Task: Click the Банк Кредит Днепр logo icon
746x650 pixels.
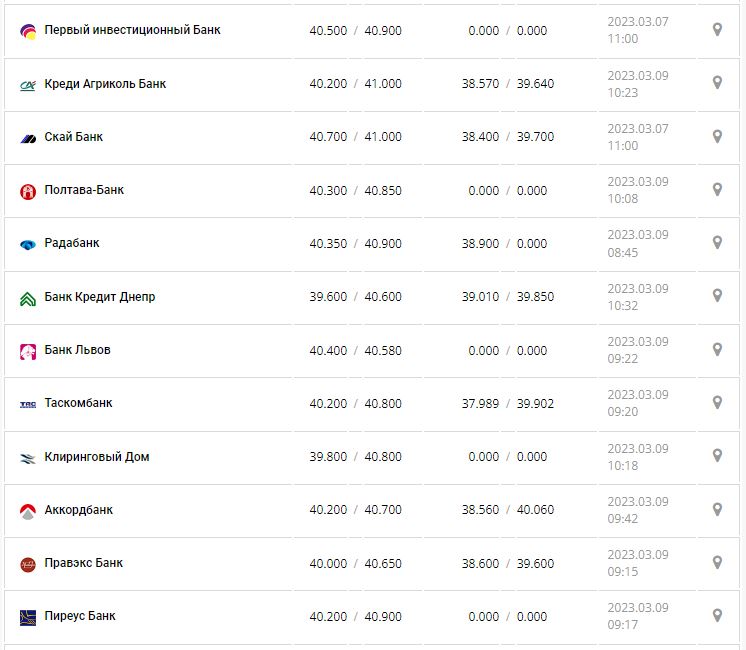Action: coord(28,298)
